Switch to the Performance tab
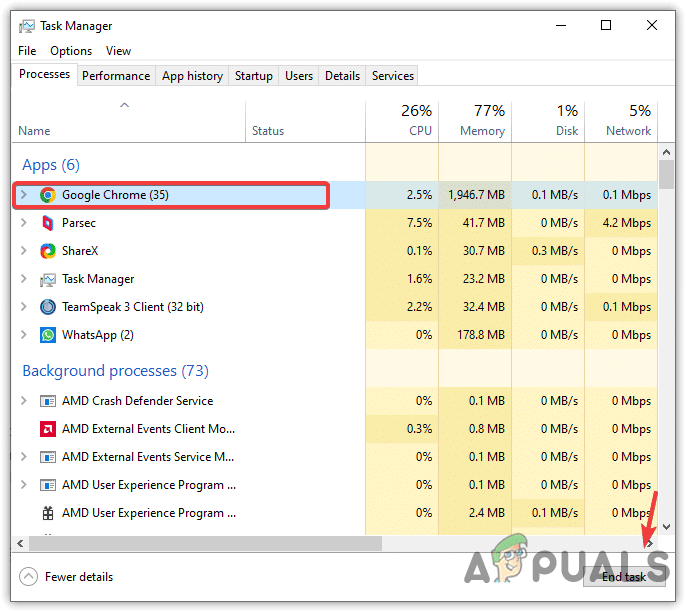 116,76
